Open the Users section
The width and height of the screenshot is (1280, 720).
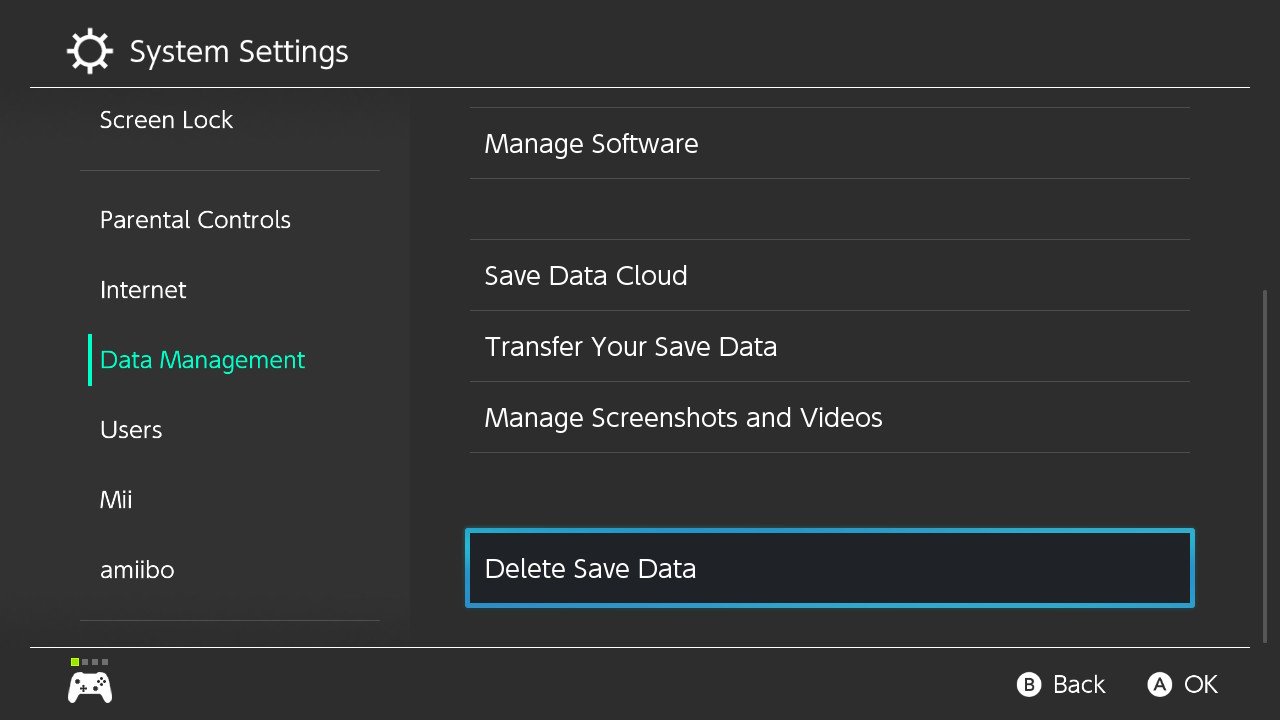click(131, 430)
